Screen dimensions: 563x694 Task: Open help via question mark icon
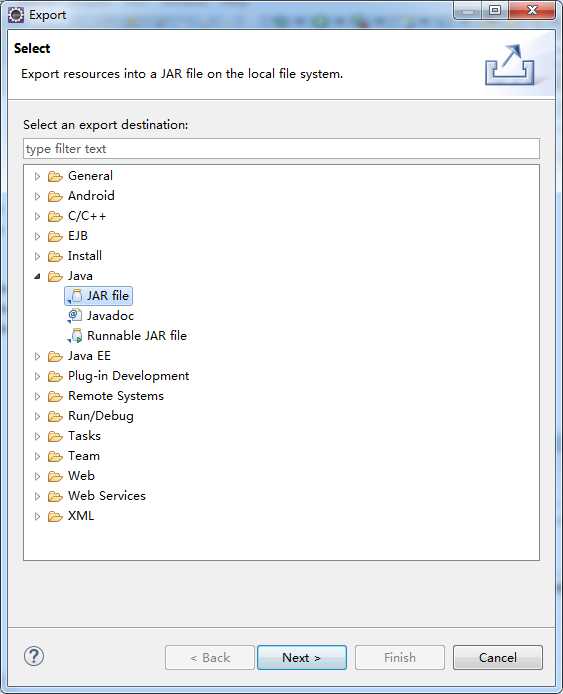pyautogui.click(x=34, y=656)
